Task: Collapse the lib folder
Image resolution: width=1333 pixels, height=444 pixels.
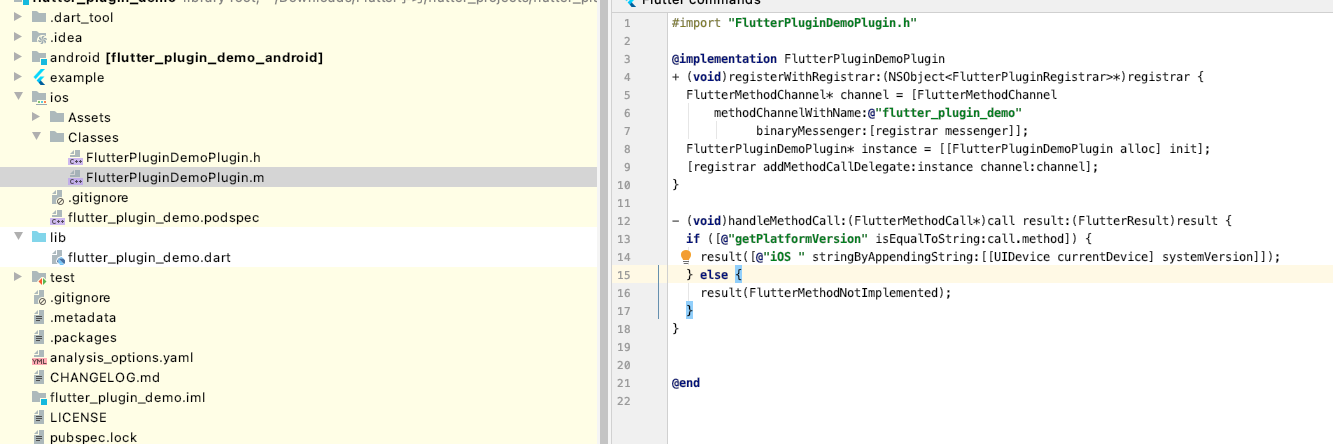Action: 19,237
